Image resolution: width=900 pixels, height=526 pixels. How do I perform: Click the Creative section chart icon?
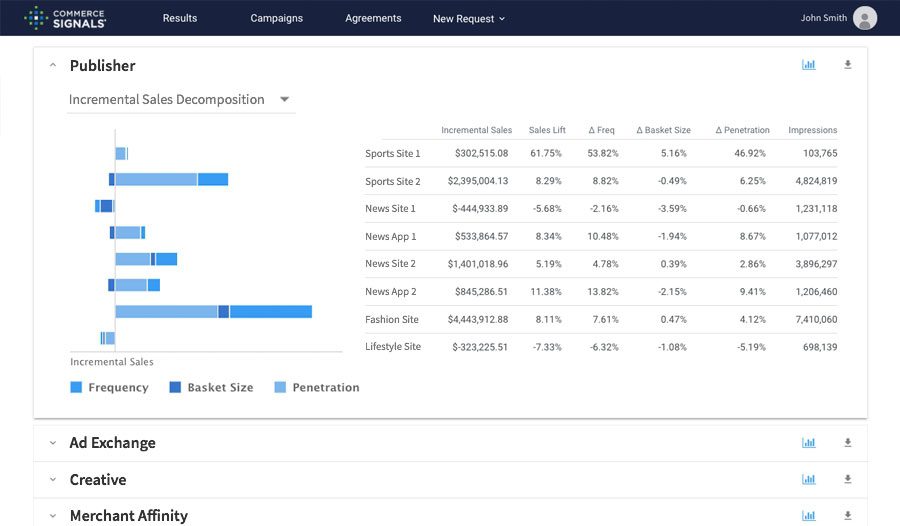[808, 480]
